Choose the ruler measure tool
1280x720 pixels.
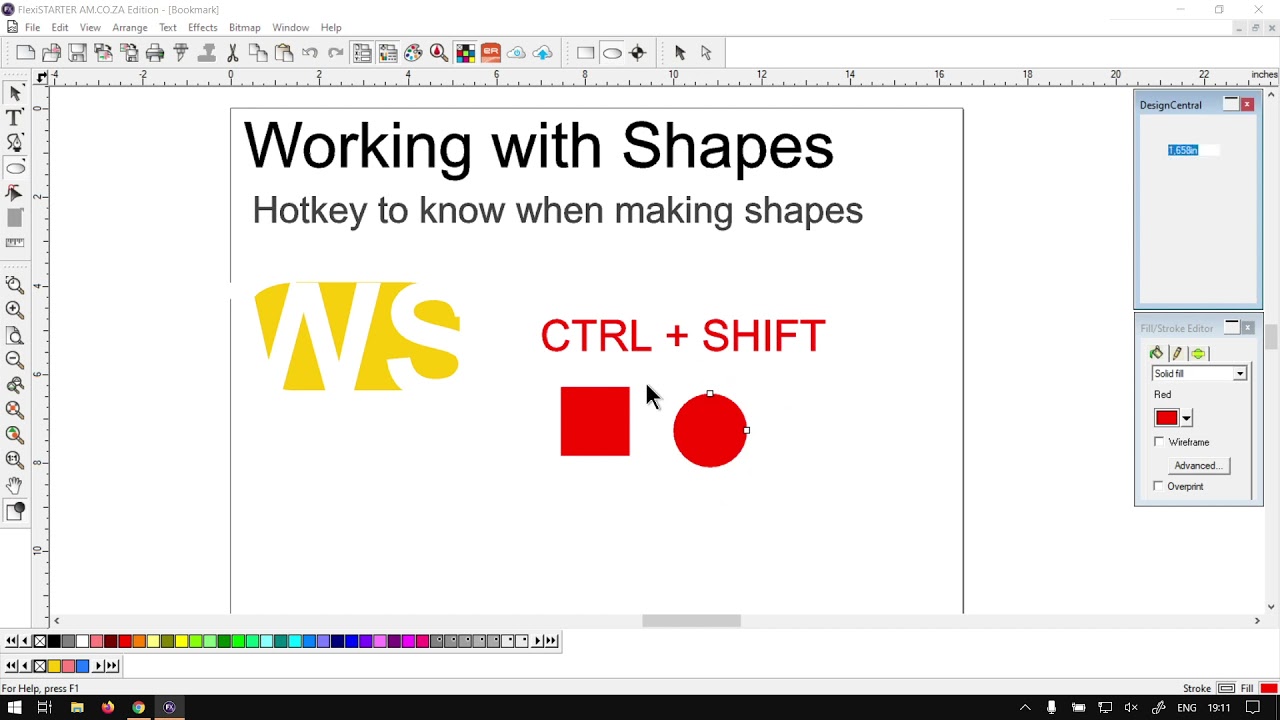pyautogui.click(x=15, y=243)
